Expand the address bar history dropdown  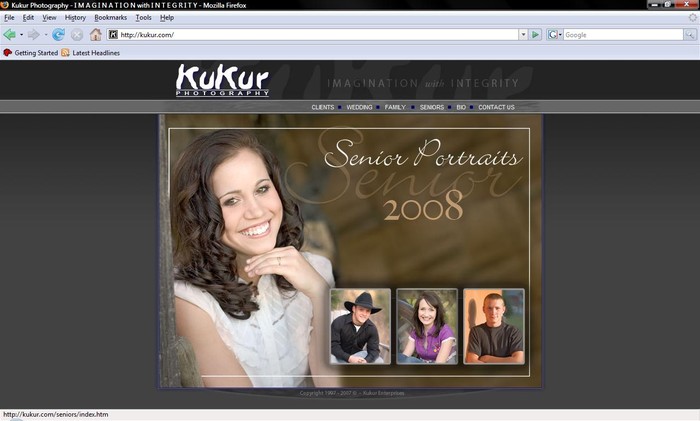[x=522, y=34]
